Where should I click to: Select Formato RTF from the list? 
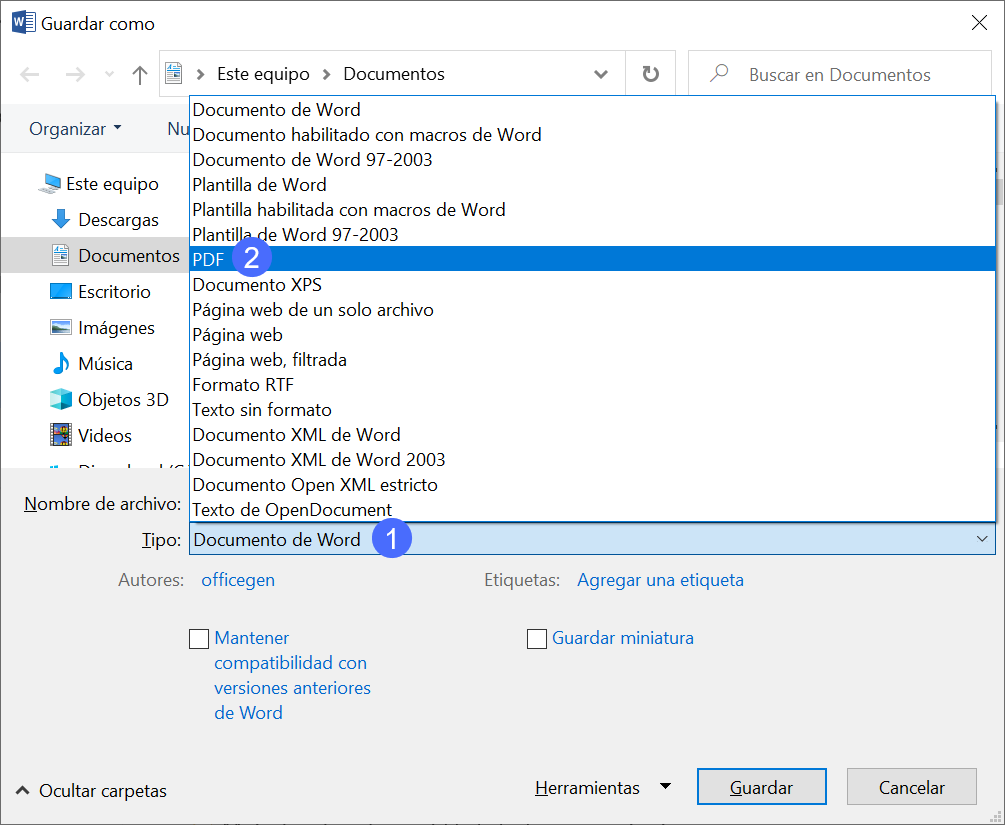592,384
